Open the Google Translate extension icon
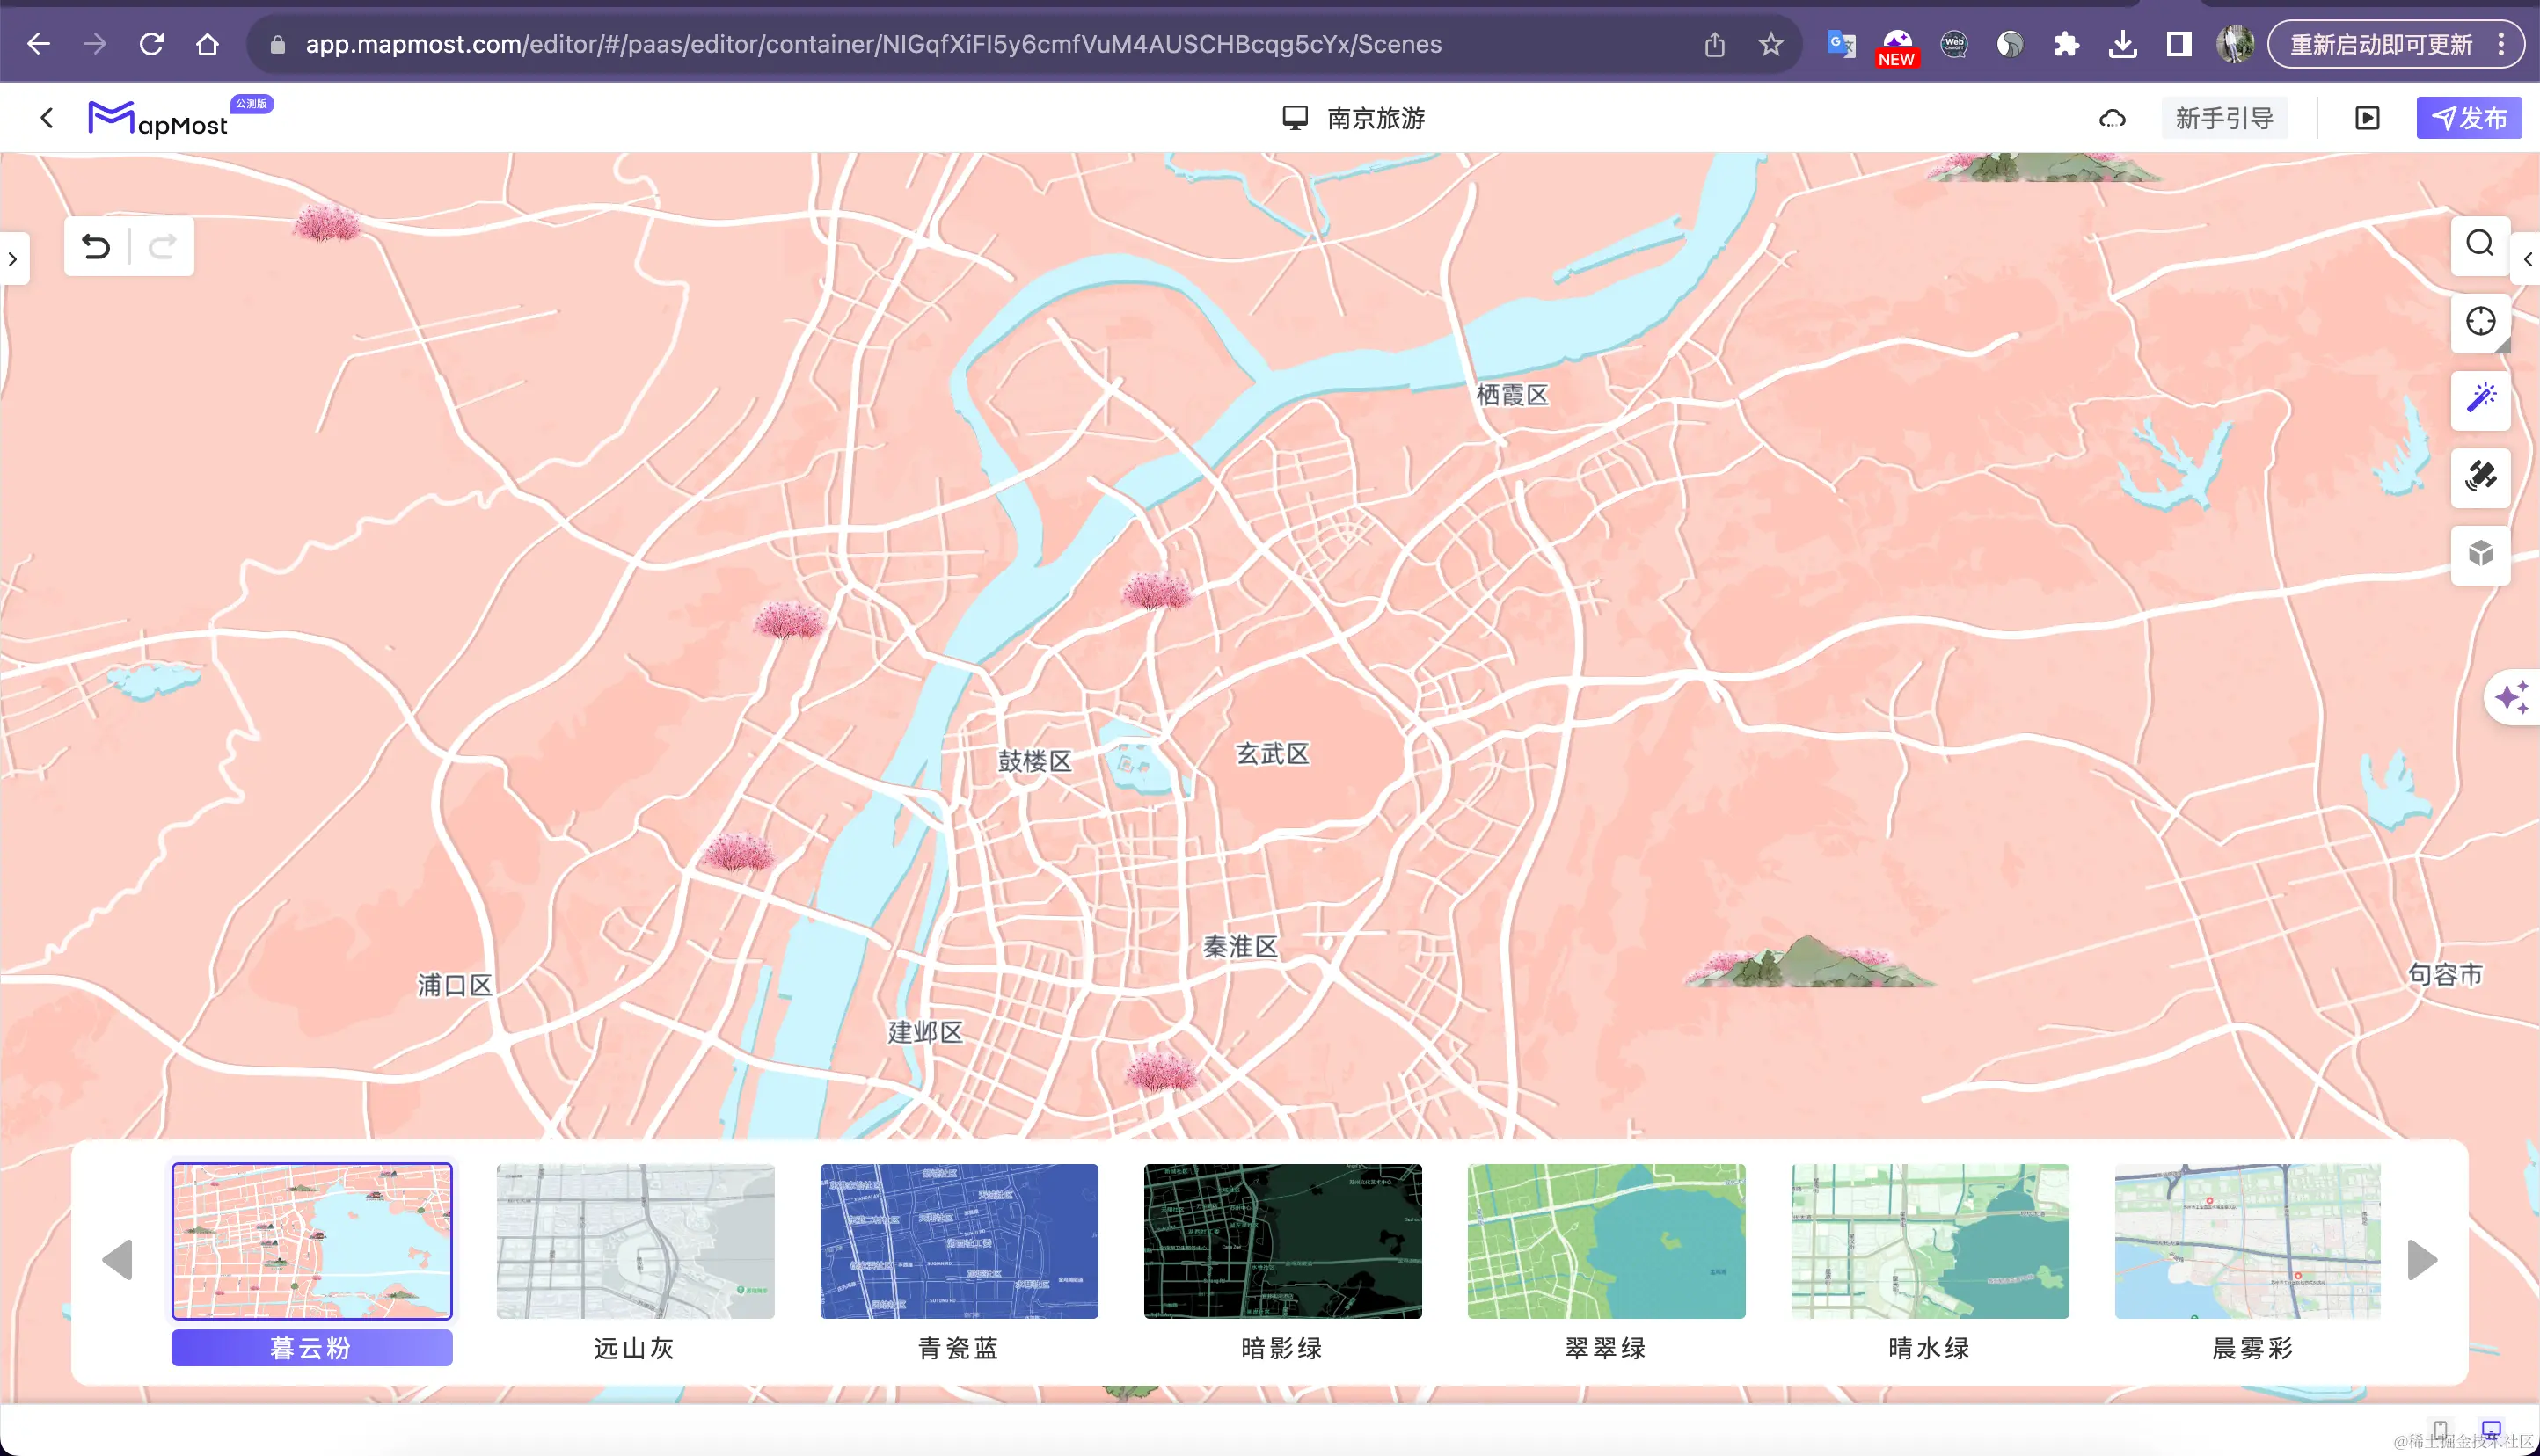Image resolution: width=2540 pixels, height=1456 pixels. pos(1841,44)
